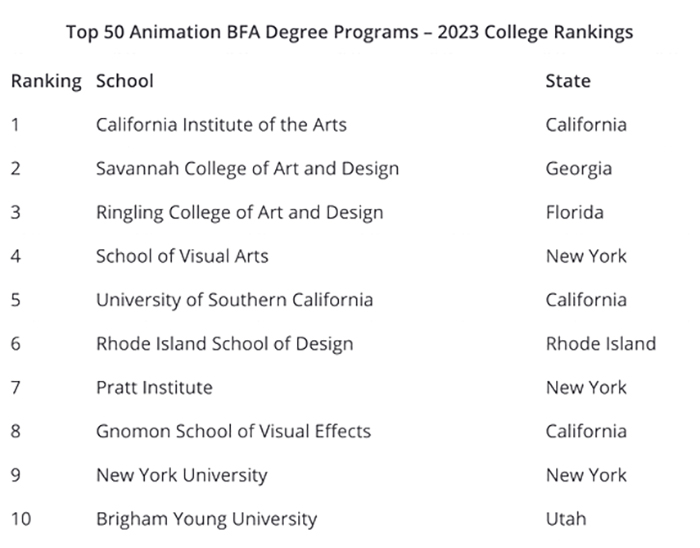Select the State column header
Screen dimensions: 700x548
568,81
